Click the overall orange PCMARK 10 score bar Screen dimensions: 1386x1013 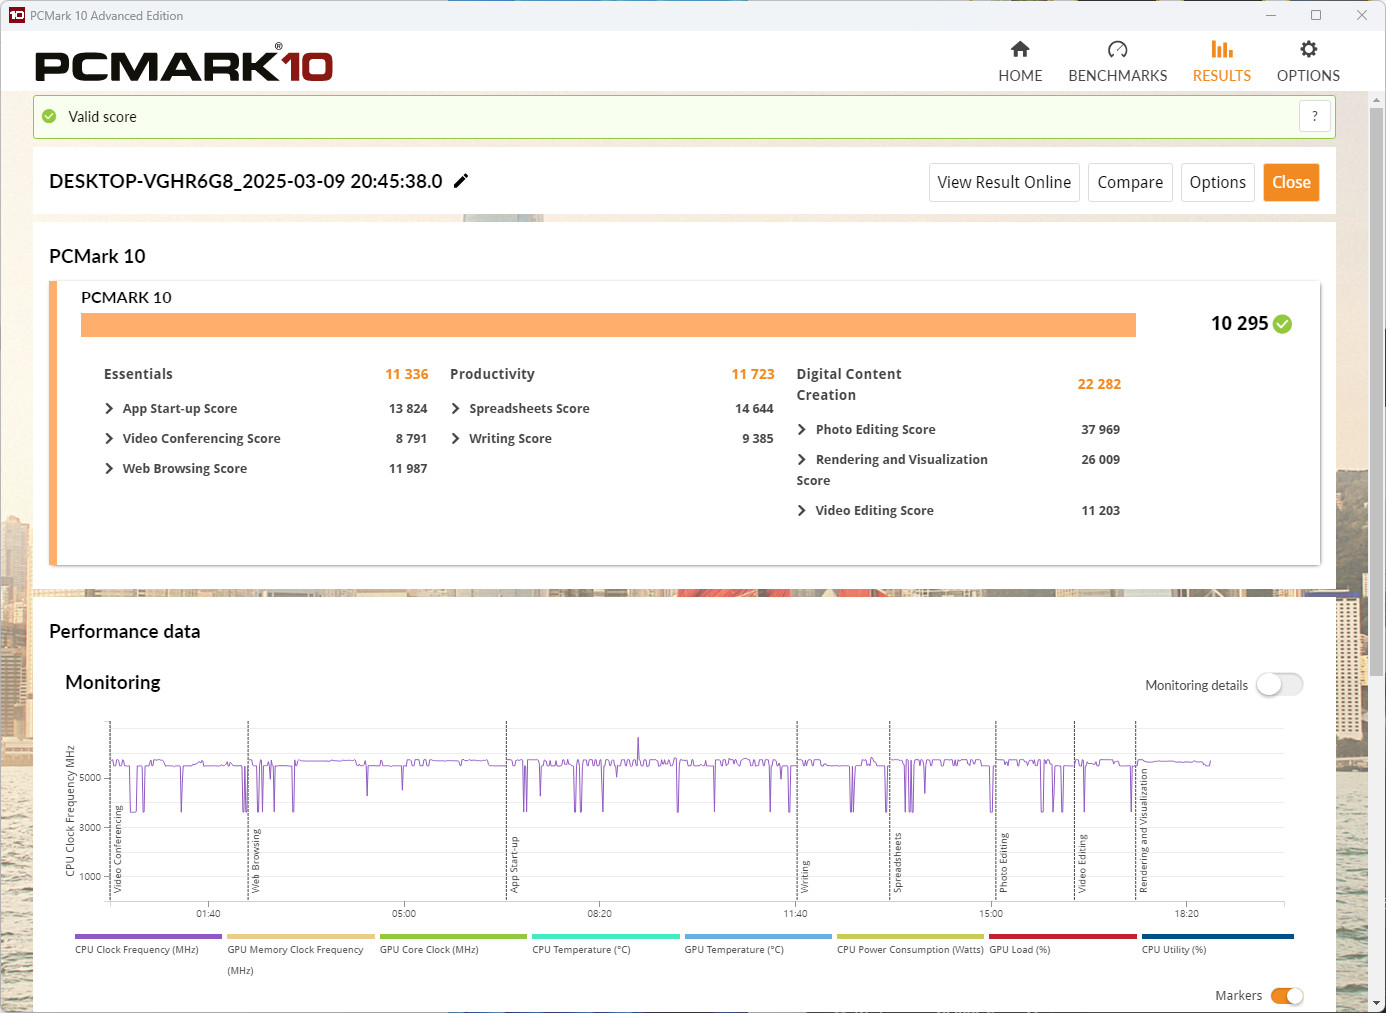click(x=608, y=325)
